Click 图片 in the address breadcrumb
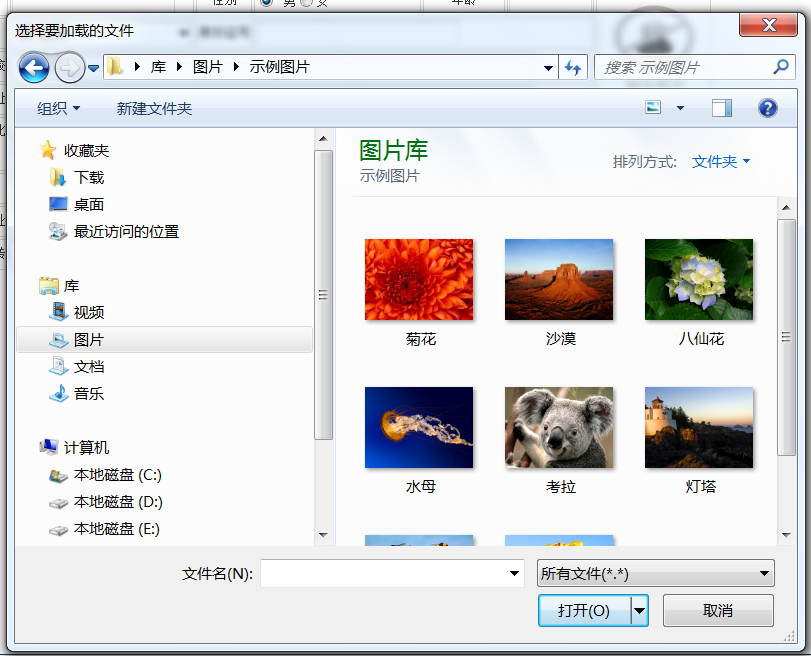 tap(206, 67)
